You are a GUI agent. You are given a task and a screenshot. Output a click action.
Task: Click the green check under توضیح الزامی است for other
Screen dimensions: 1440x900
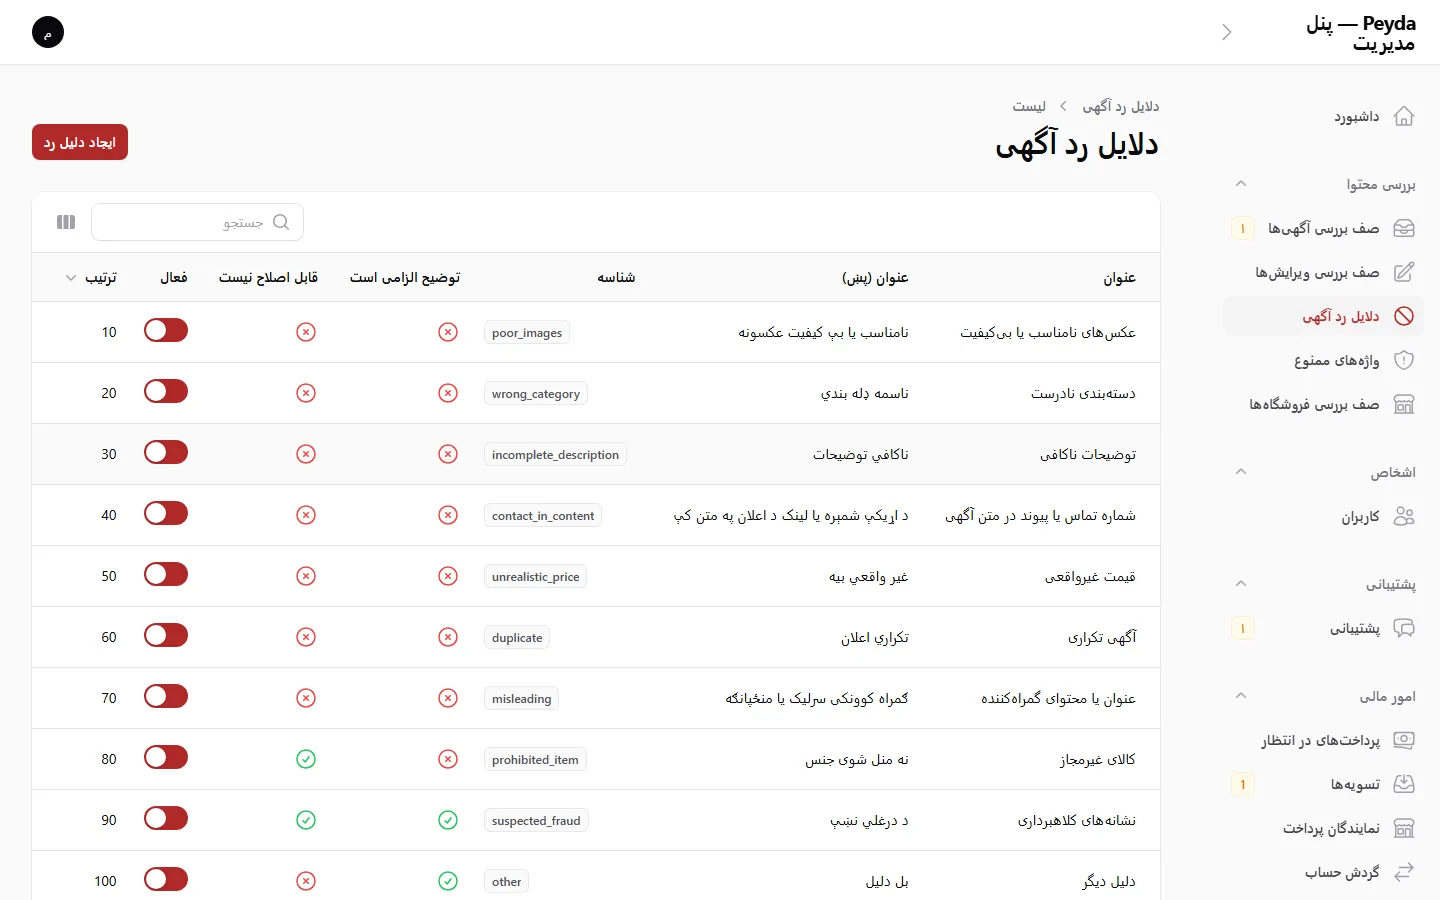448,881
